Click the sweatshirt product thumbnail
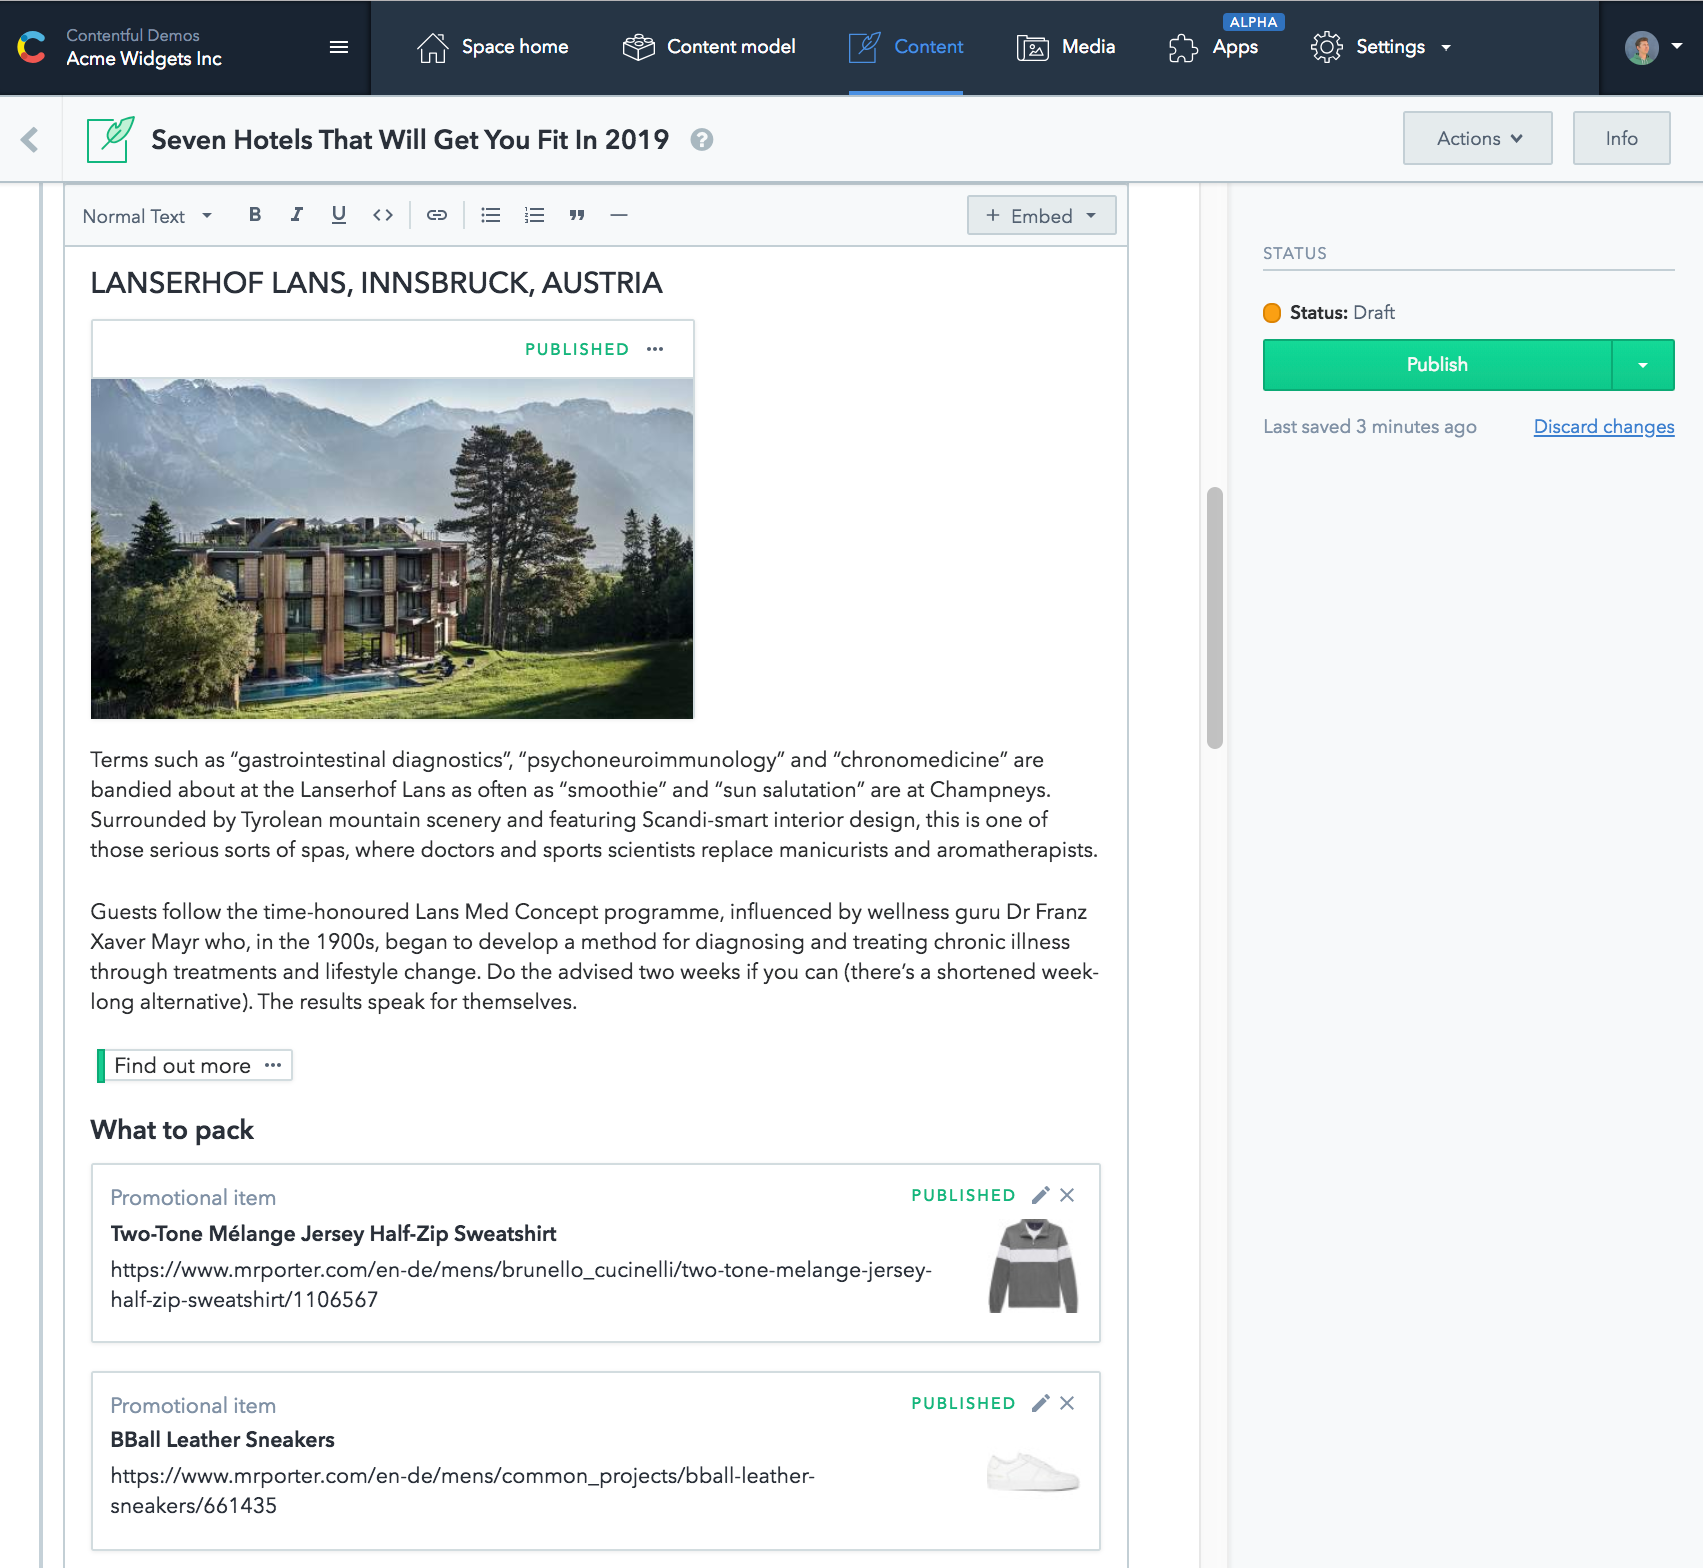The height and width of the screenshot is (1568, 1703). click(1034, 1266)
